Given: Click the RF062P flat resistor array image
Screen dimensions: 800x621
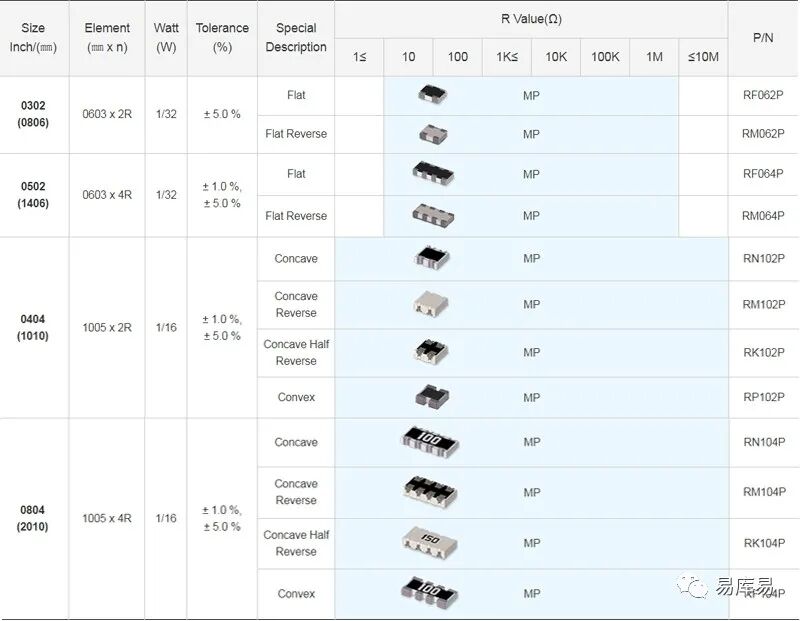Looking at the screenshot, I should [x=433, y=94].
